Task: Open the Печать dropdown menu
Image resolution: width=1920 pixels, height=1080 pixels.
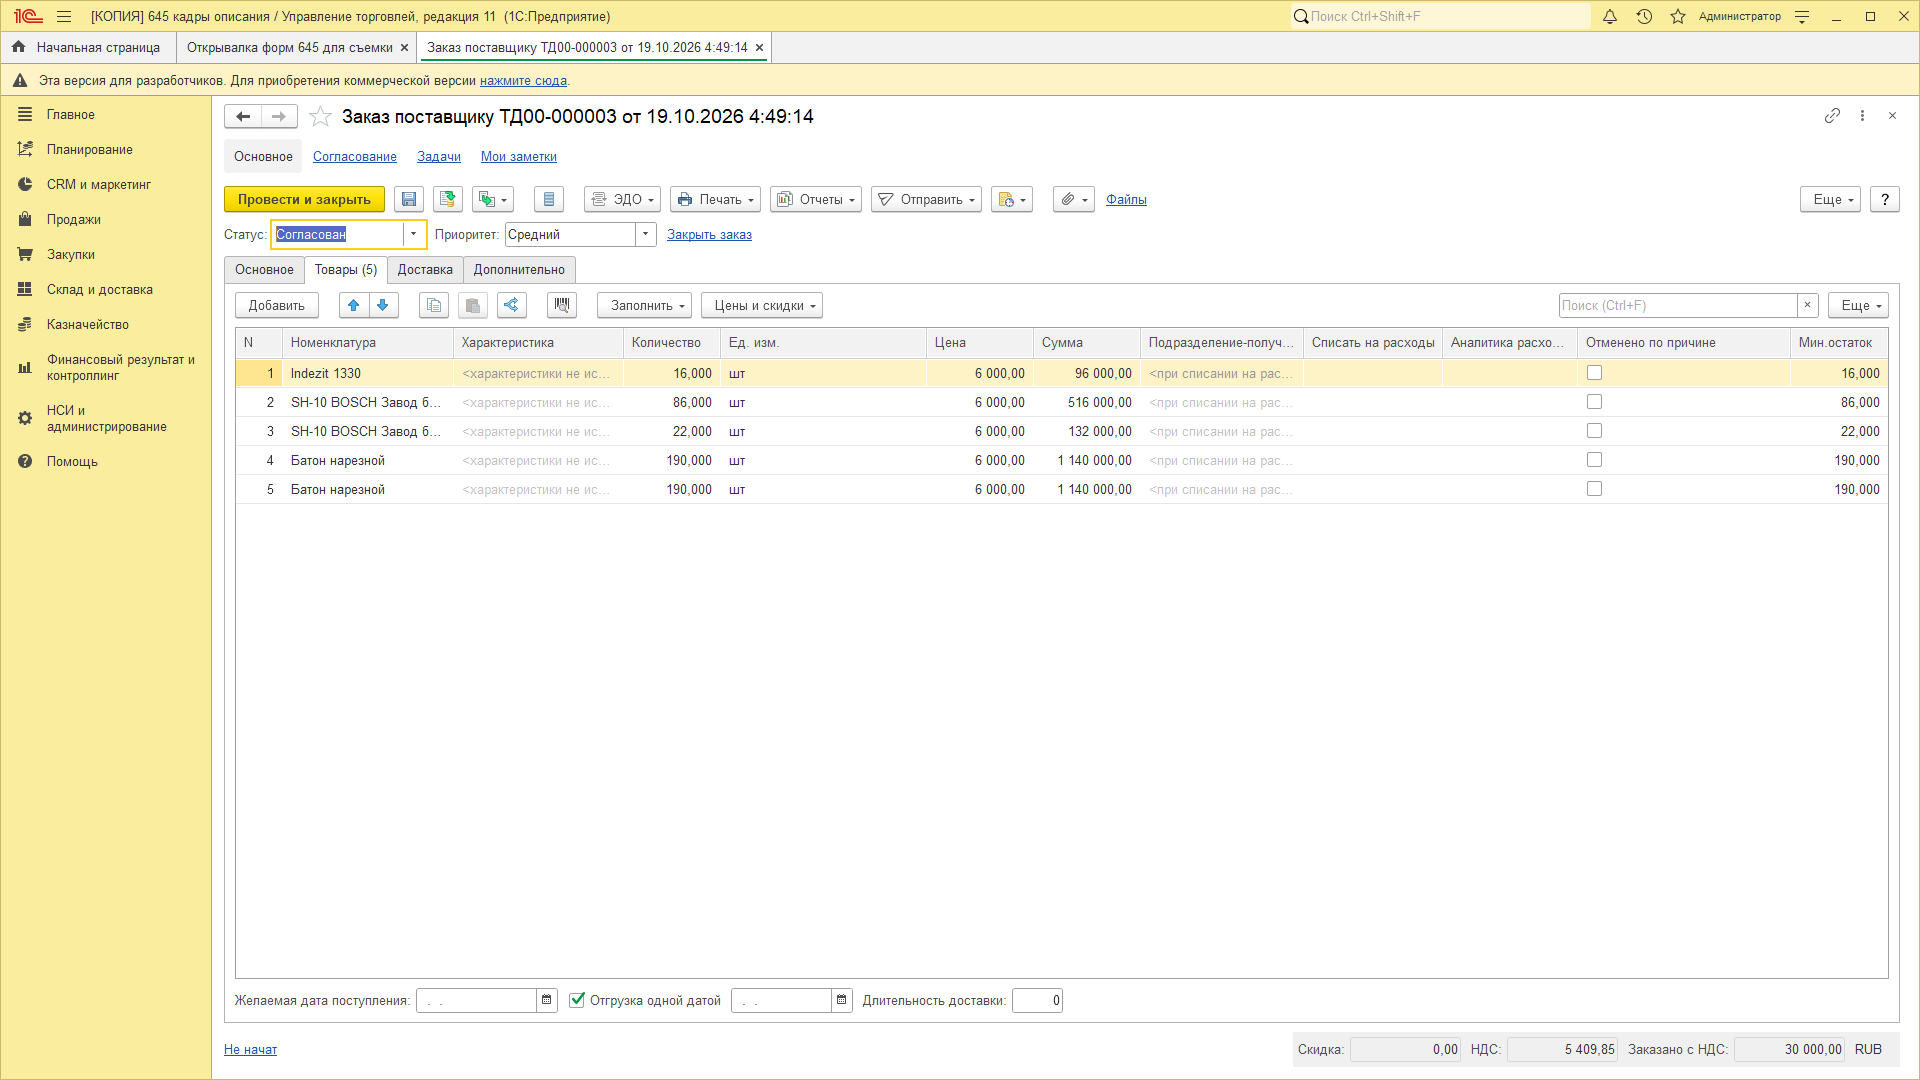Action: (715, 200)
